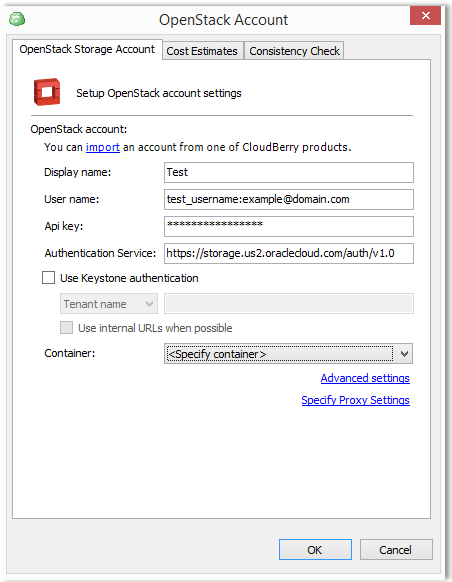Image resolution: width=452 pixels, height=582 pixels.
Task: Toggle Use internal URLs when possible
Action: coord(66,328)
